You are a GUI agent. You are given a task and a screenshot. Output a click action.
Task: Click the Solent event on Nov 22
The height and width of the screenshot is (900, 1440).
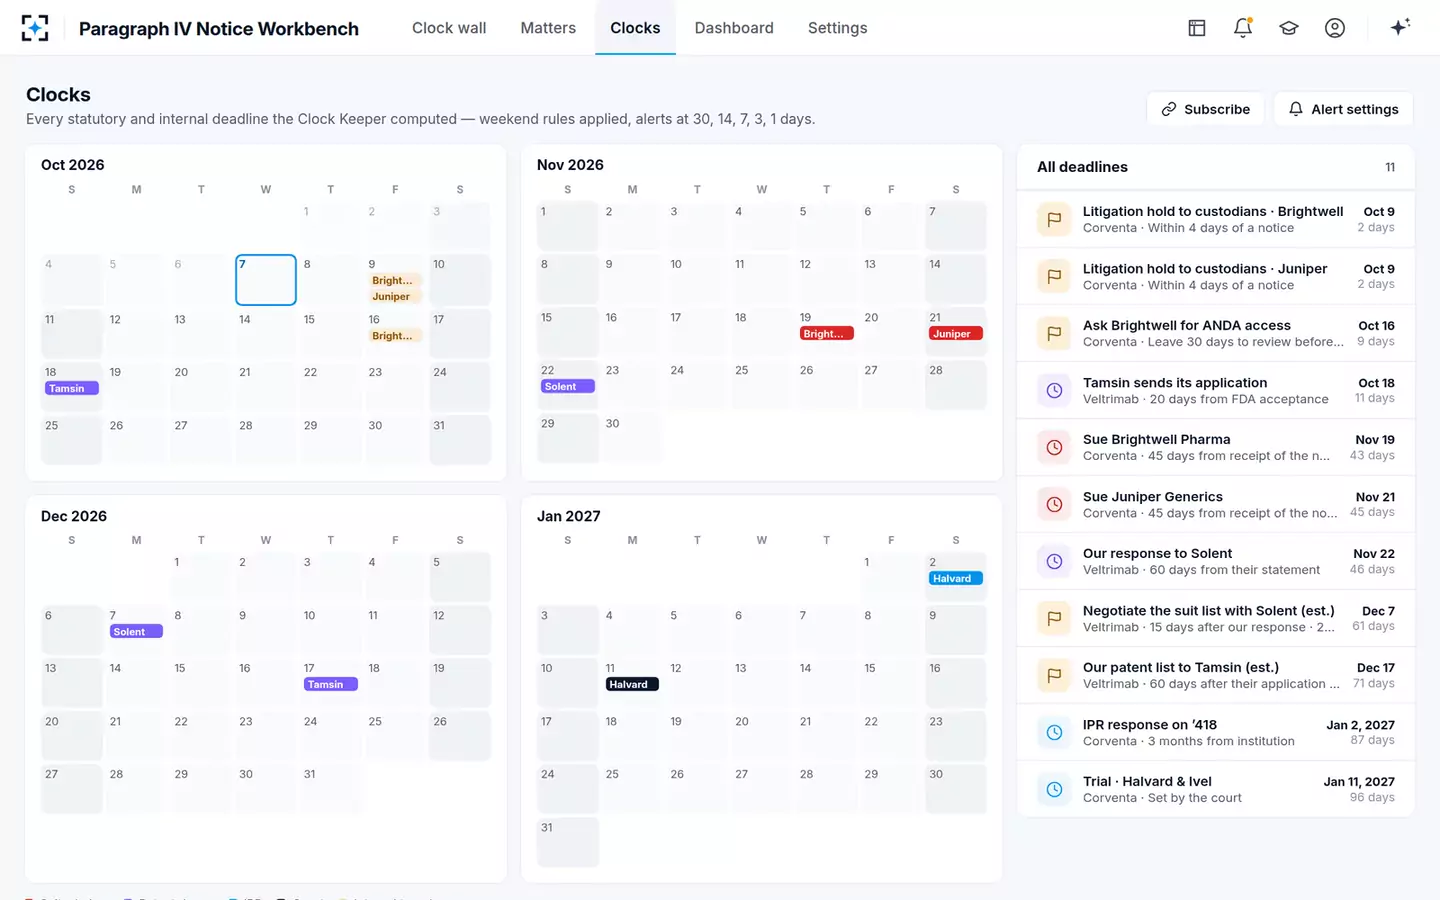[x=567, y=387]
